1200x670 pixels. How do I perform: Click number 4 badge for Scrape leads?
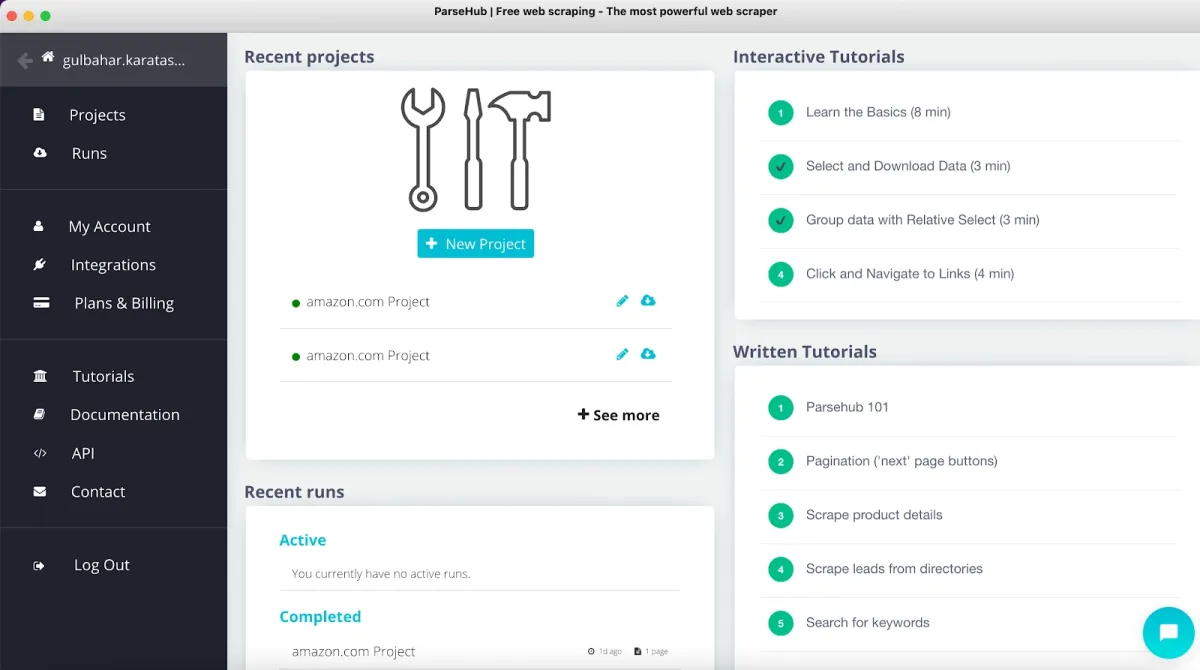781,570
